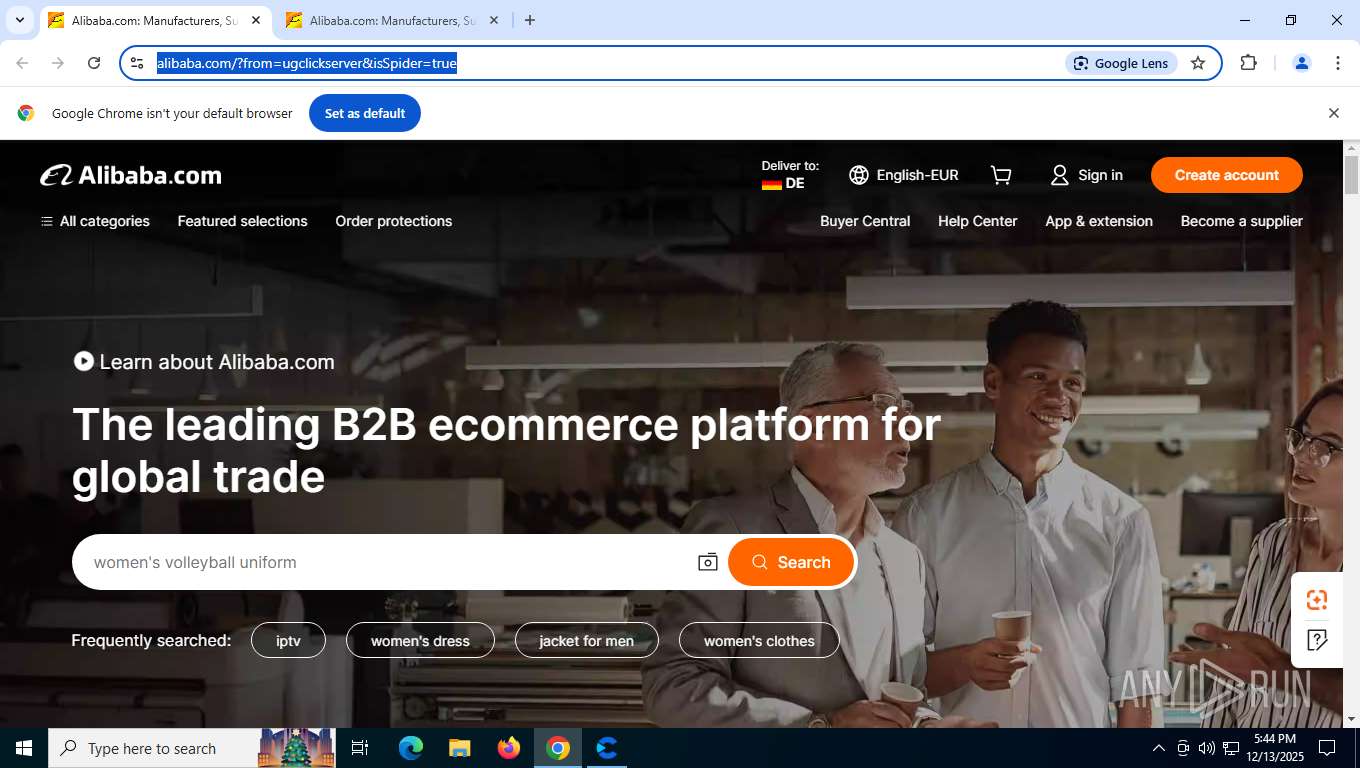Open File Explorer from the taskbar
The width and height of the screenshot is (1360, 768).
(x=459, y=748)
